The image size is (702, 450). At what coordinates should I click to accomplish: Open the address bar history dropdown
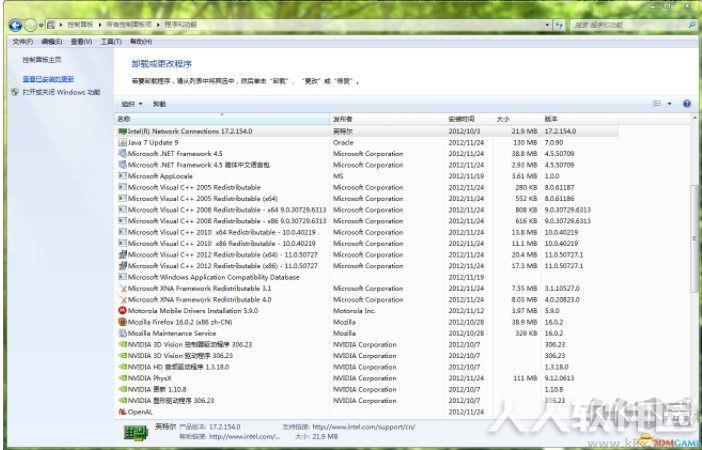click(547, 25)
